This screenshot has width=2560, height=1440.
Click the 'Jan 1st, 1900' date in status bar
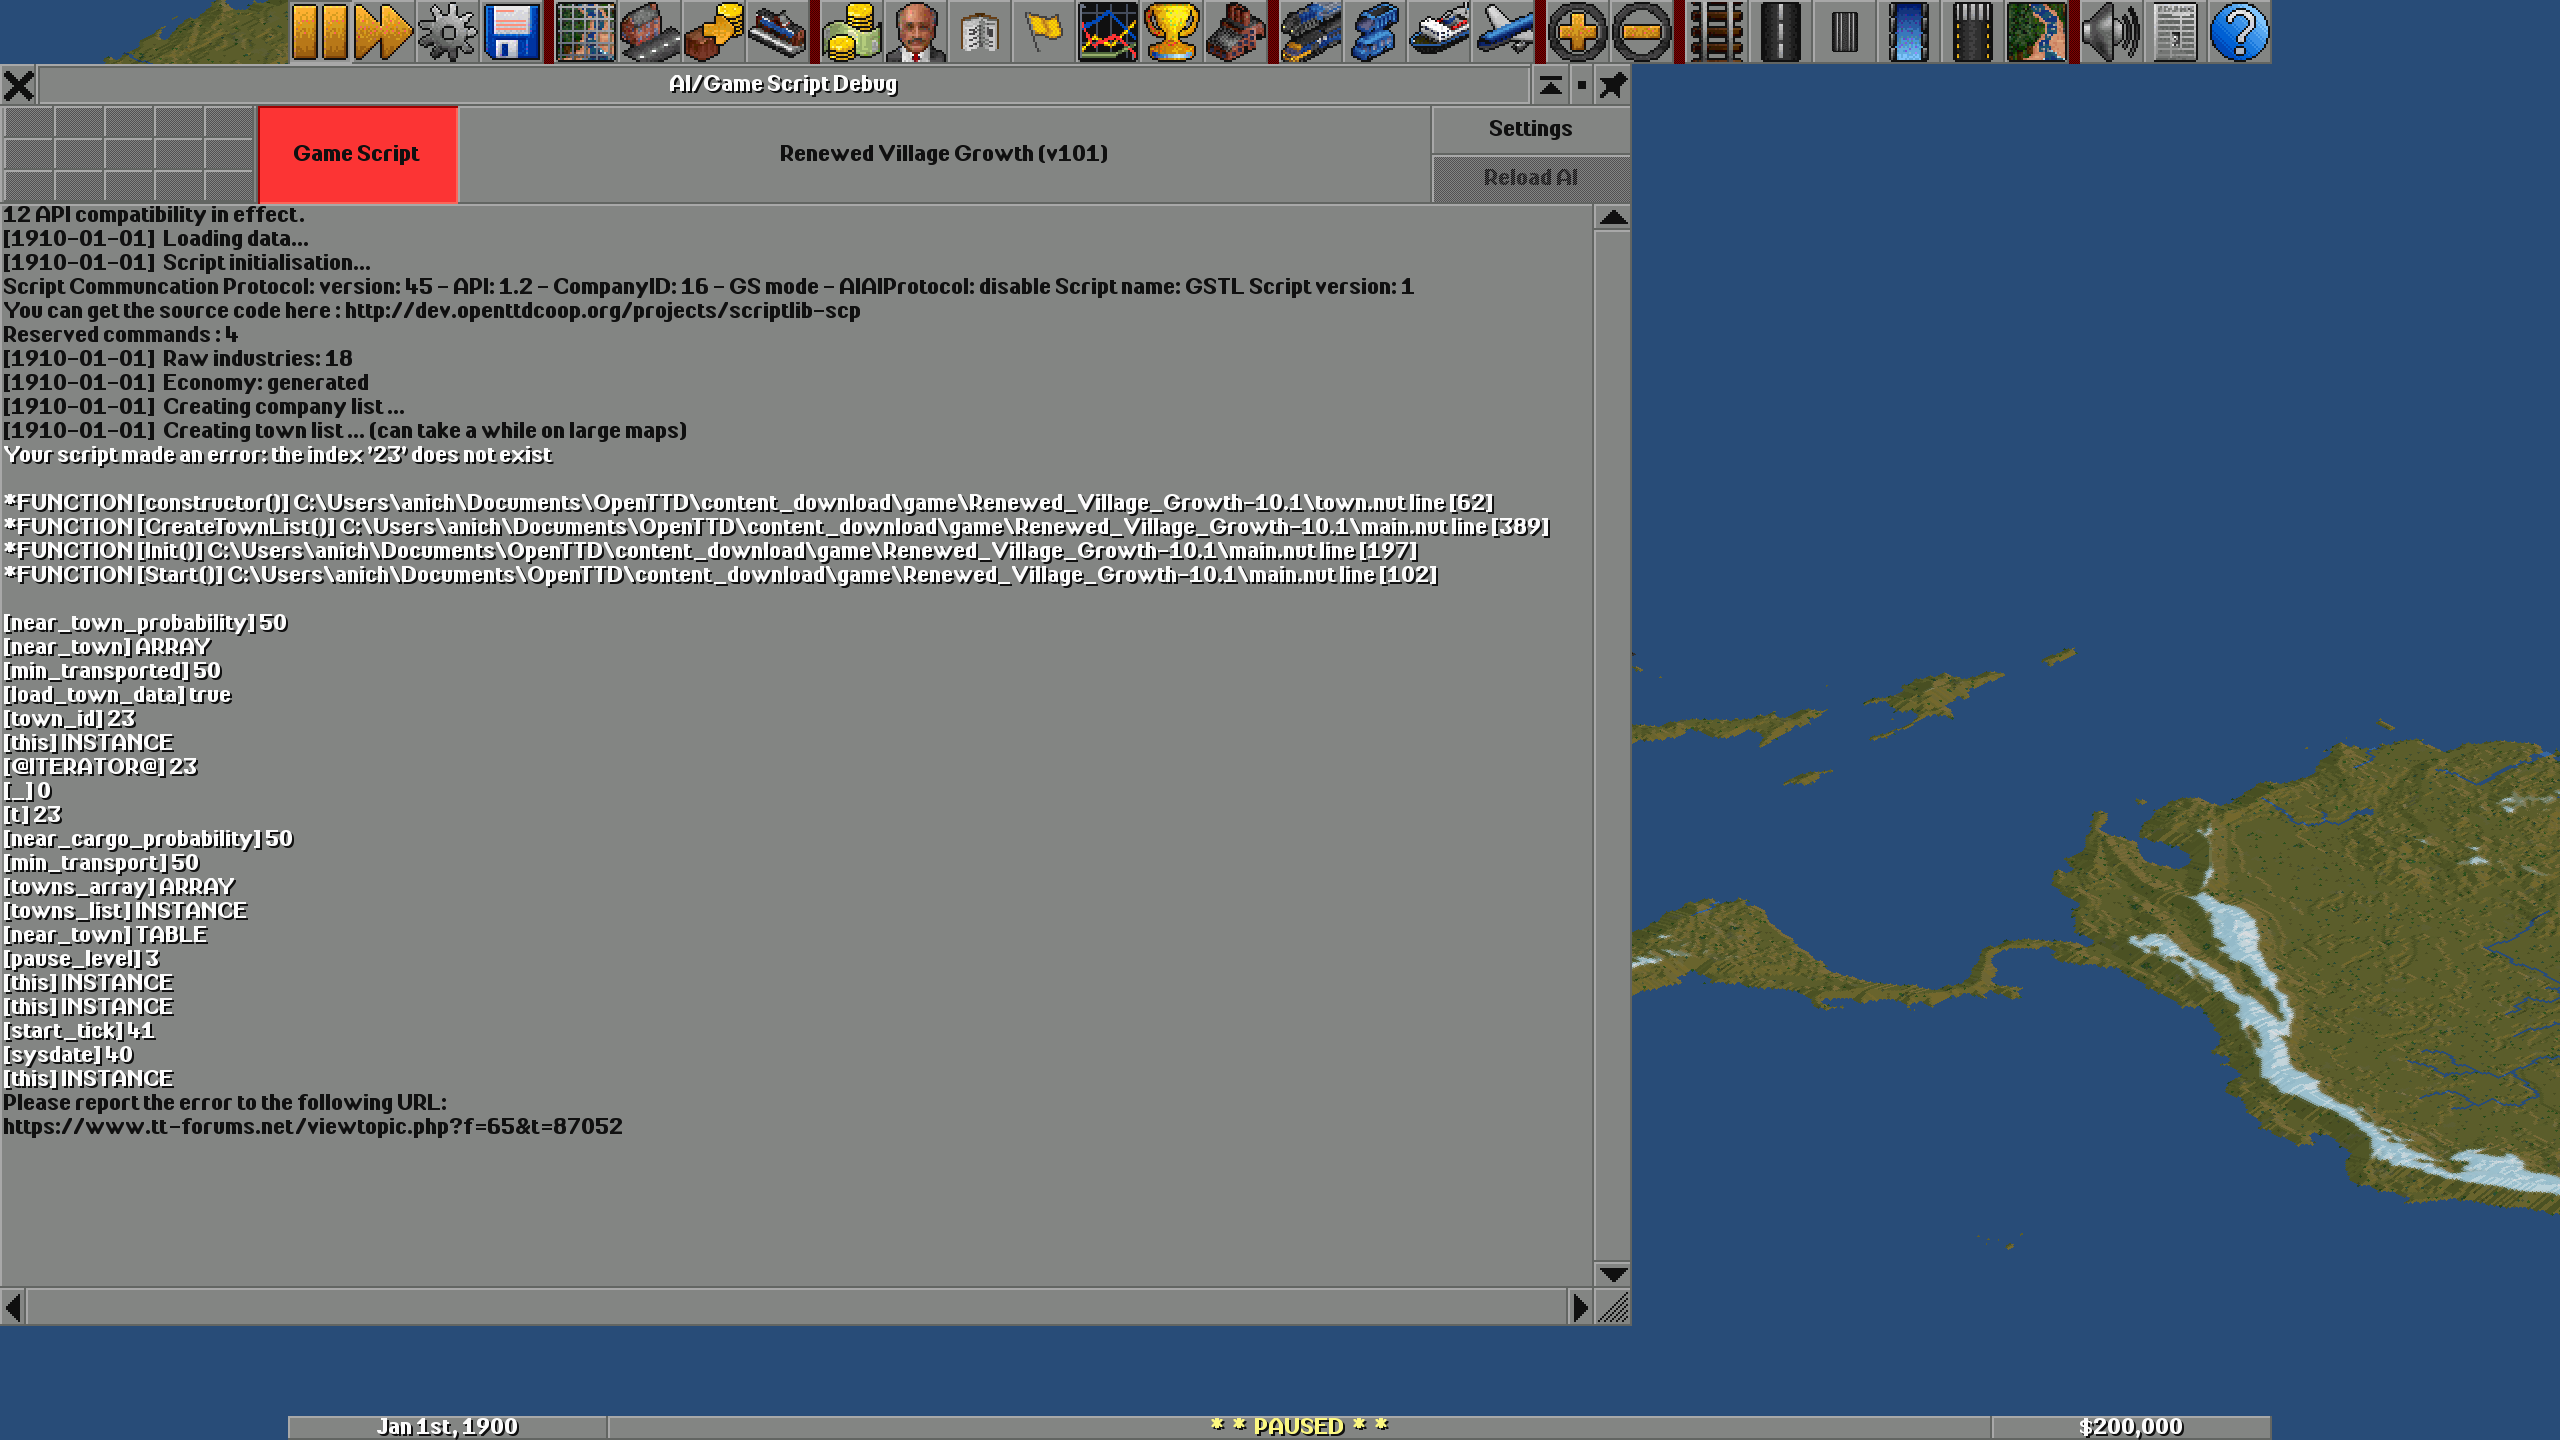coord(447,1427)
